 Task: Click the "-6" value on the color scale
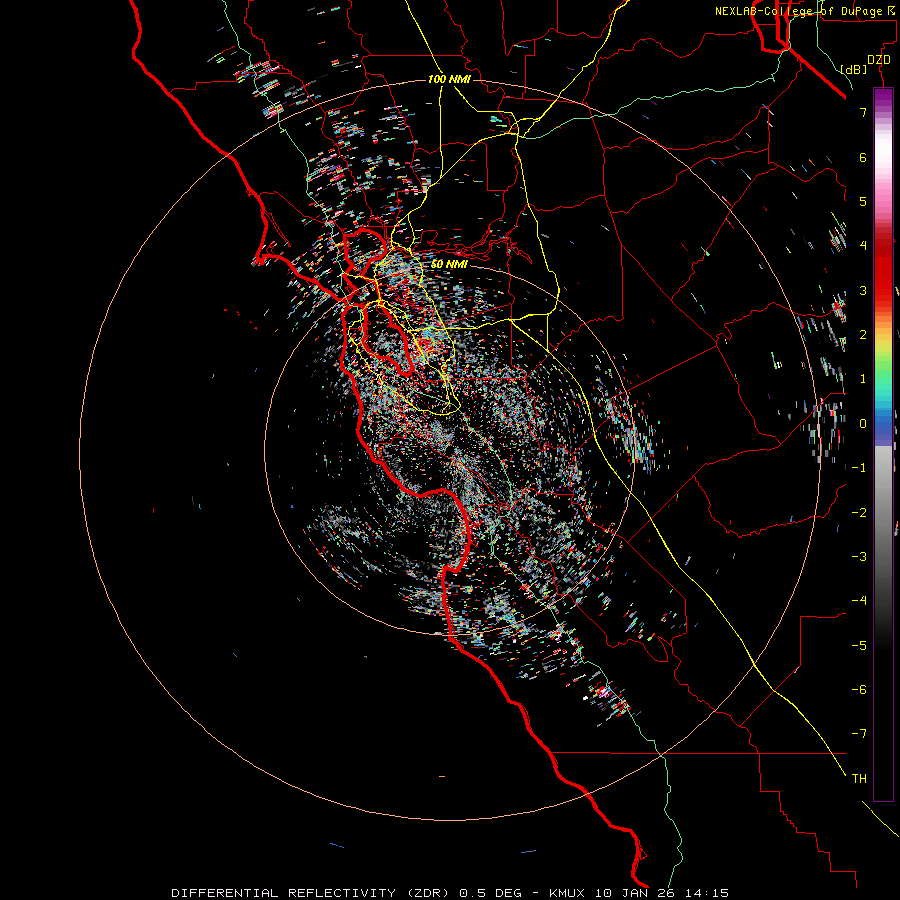tap(859, 689)
